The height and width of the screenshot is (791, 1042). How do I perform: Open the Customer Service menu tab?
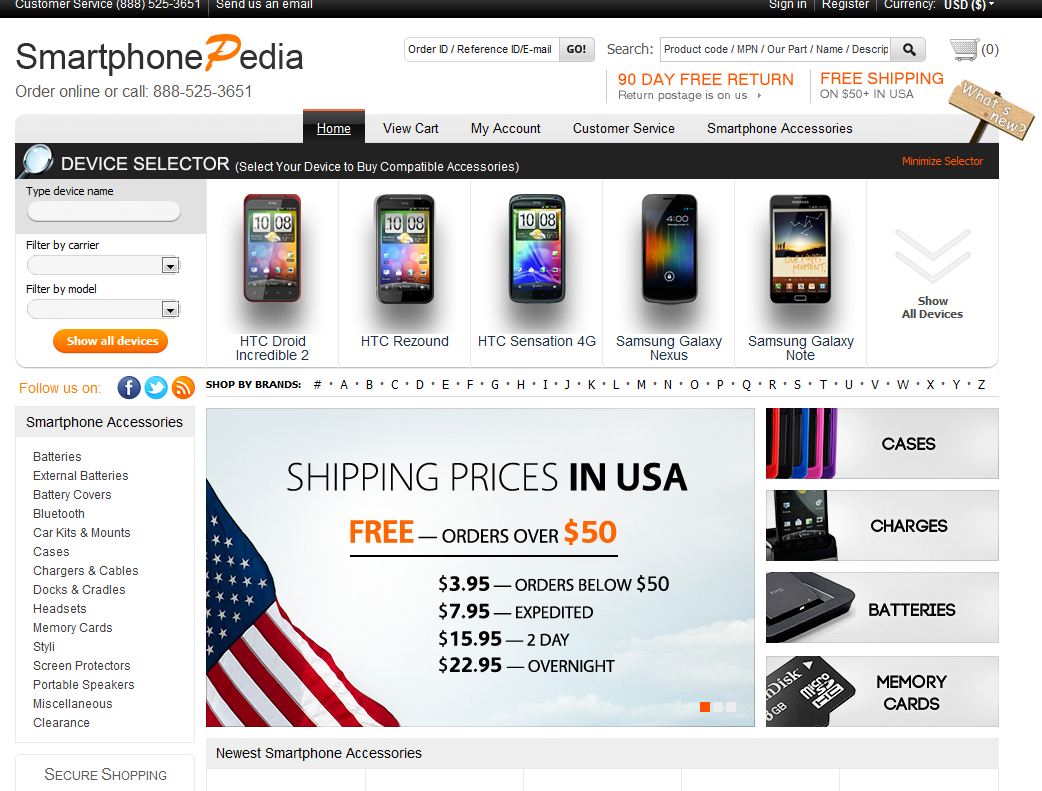click(x=623, y=128)
